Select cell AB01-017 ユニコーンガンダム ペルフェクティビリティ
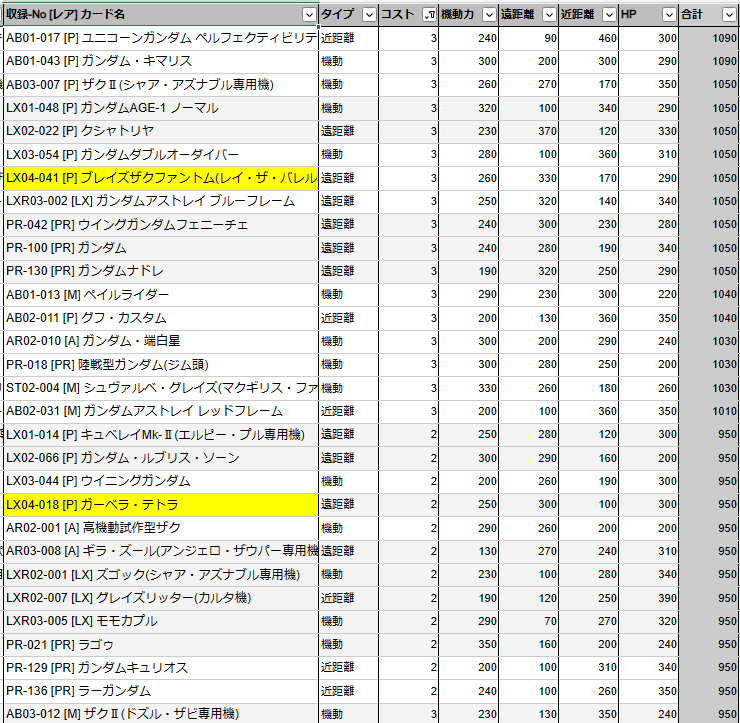This screenshot has width=740, height=723. (160, 38)
